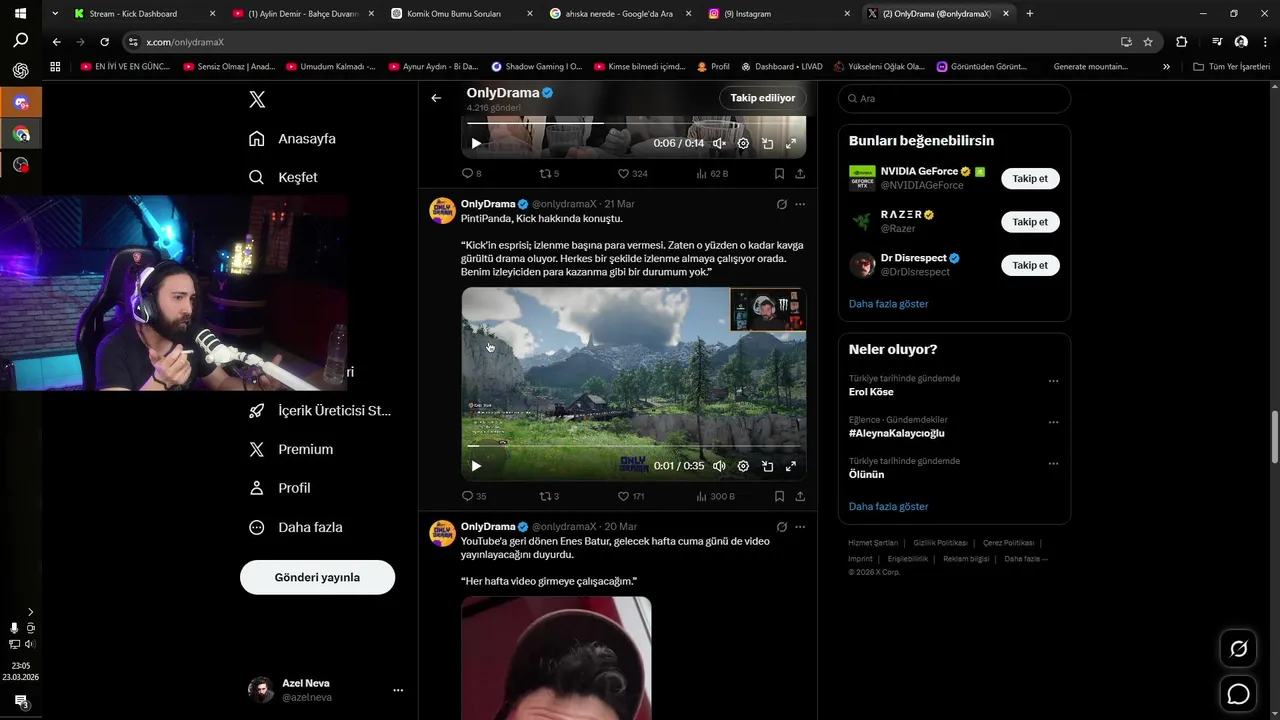View analytics for the 62 B views post
Viewport: 1280px width, 720px height.
712,173
